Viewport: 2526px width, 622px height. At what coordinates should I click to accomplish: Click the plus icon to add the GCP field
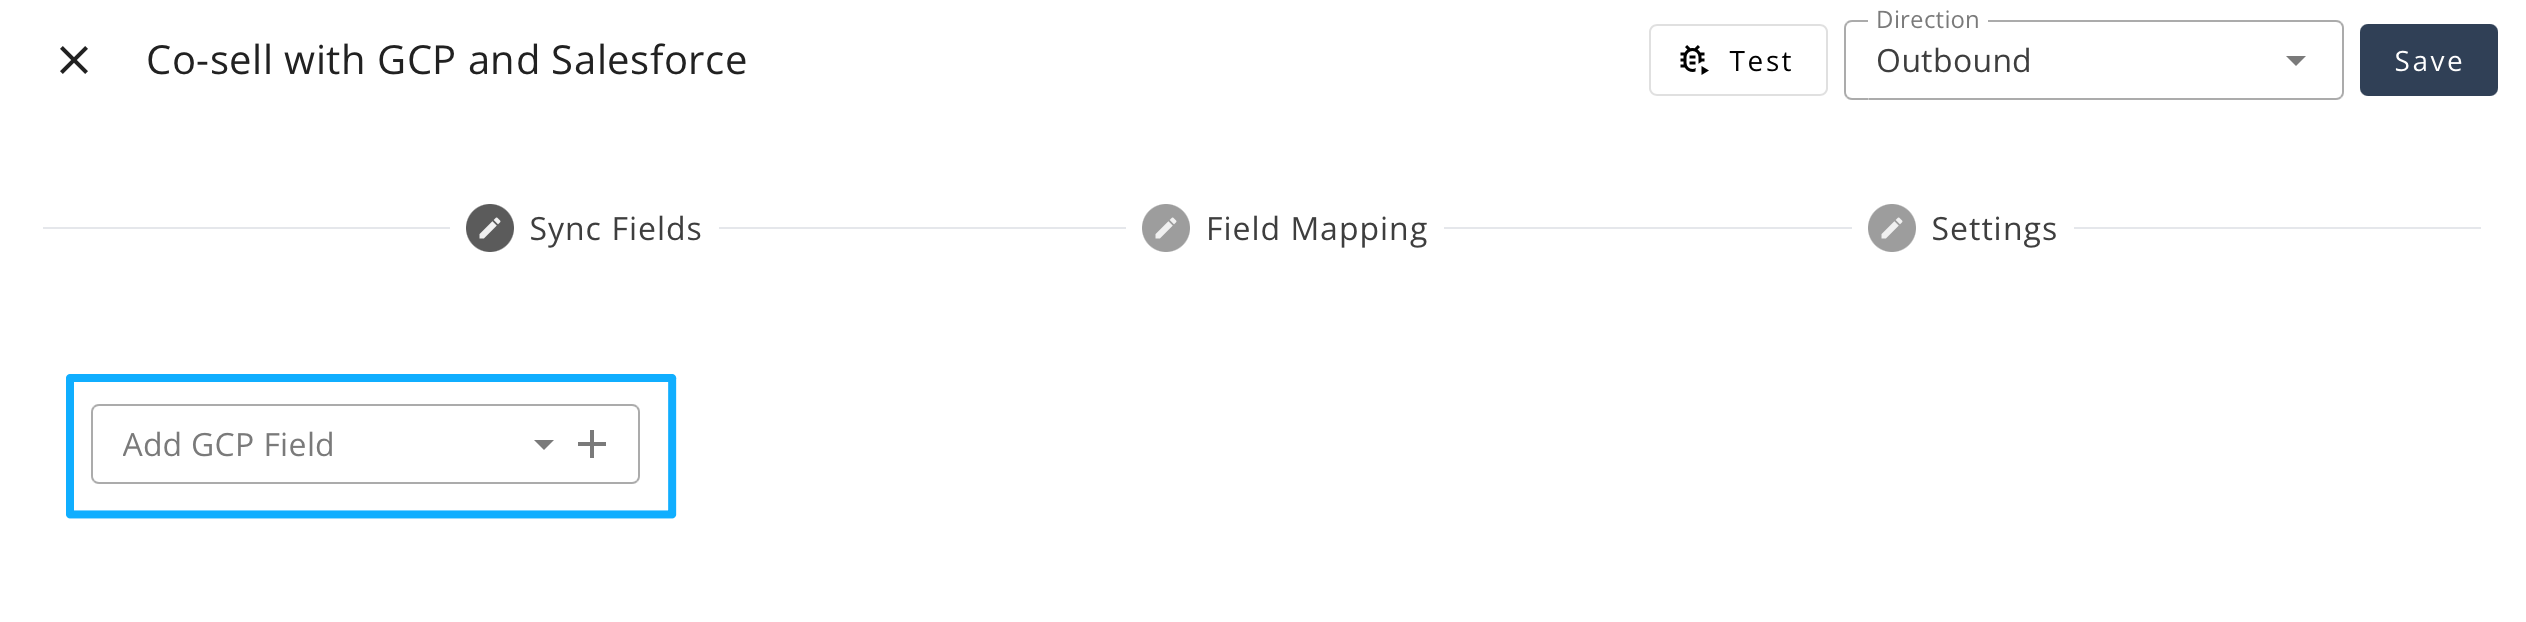(592, 444)
